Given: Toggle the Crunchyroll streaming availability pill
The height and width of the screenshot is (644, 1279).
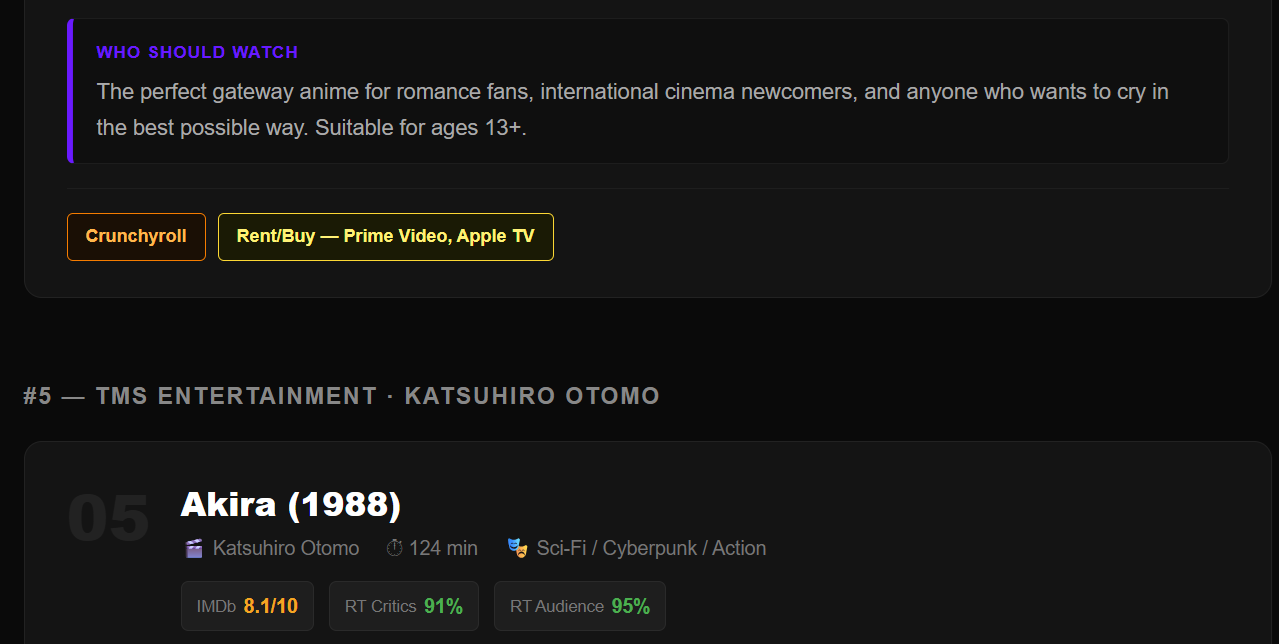Looking at the screenshot, I should (x=136, y=237).
